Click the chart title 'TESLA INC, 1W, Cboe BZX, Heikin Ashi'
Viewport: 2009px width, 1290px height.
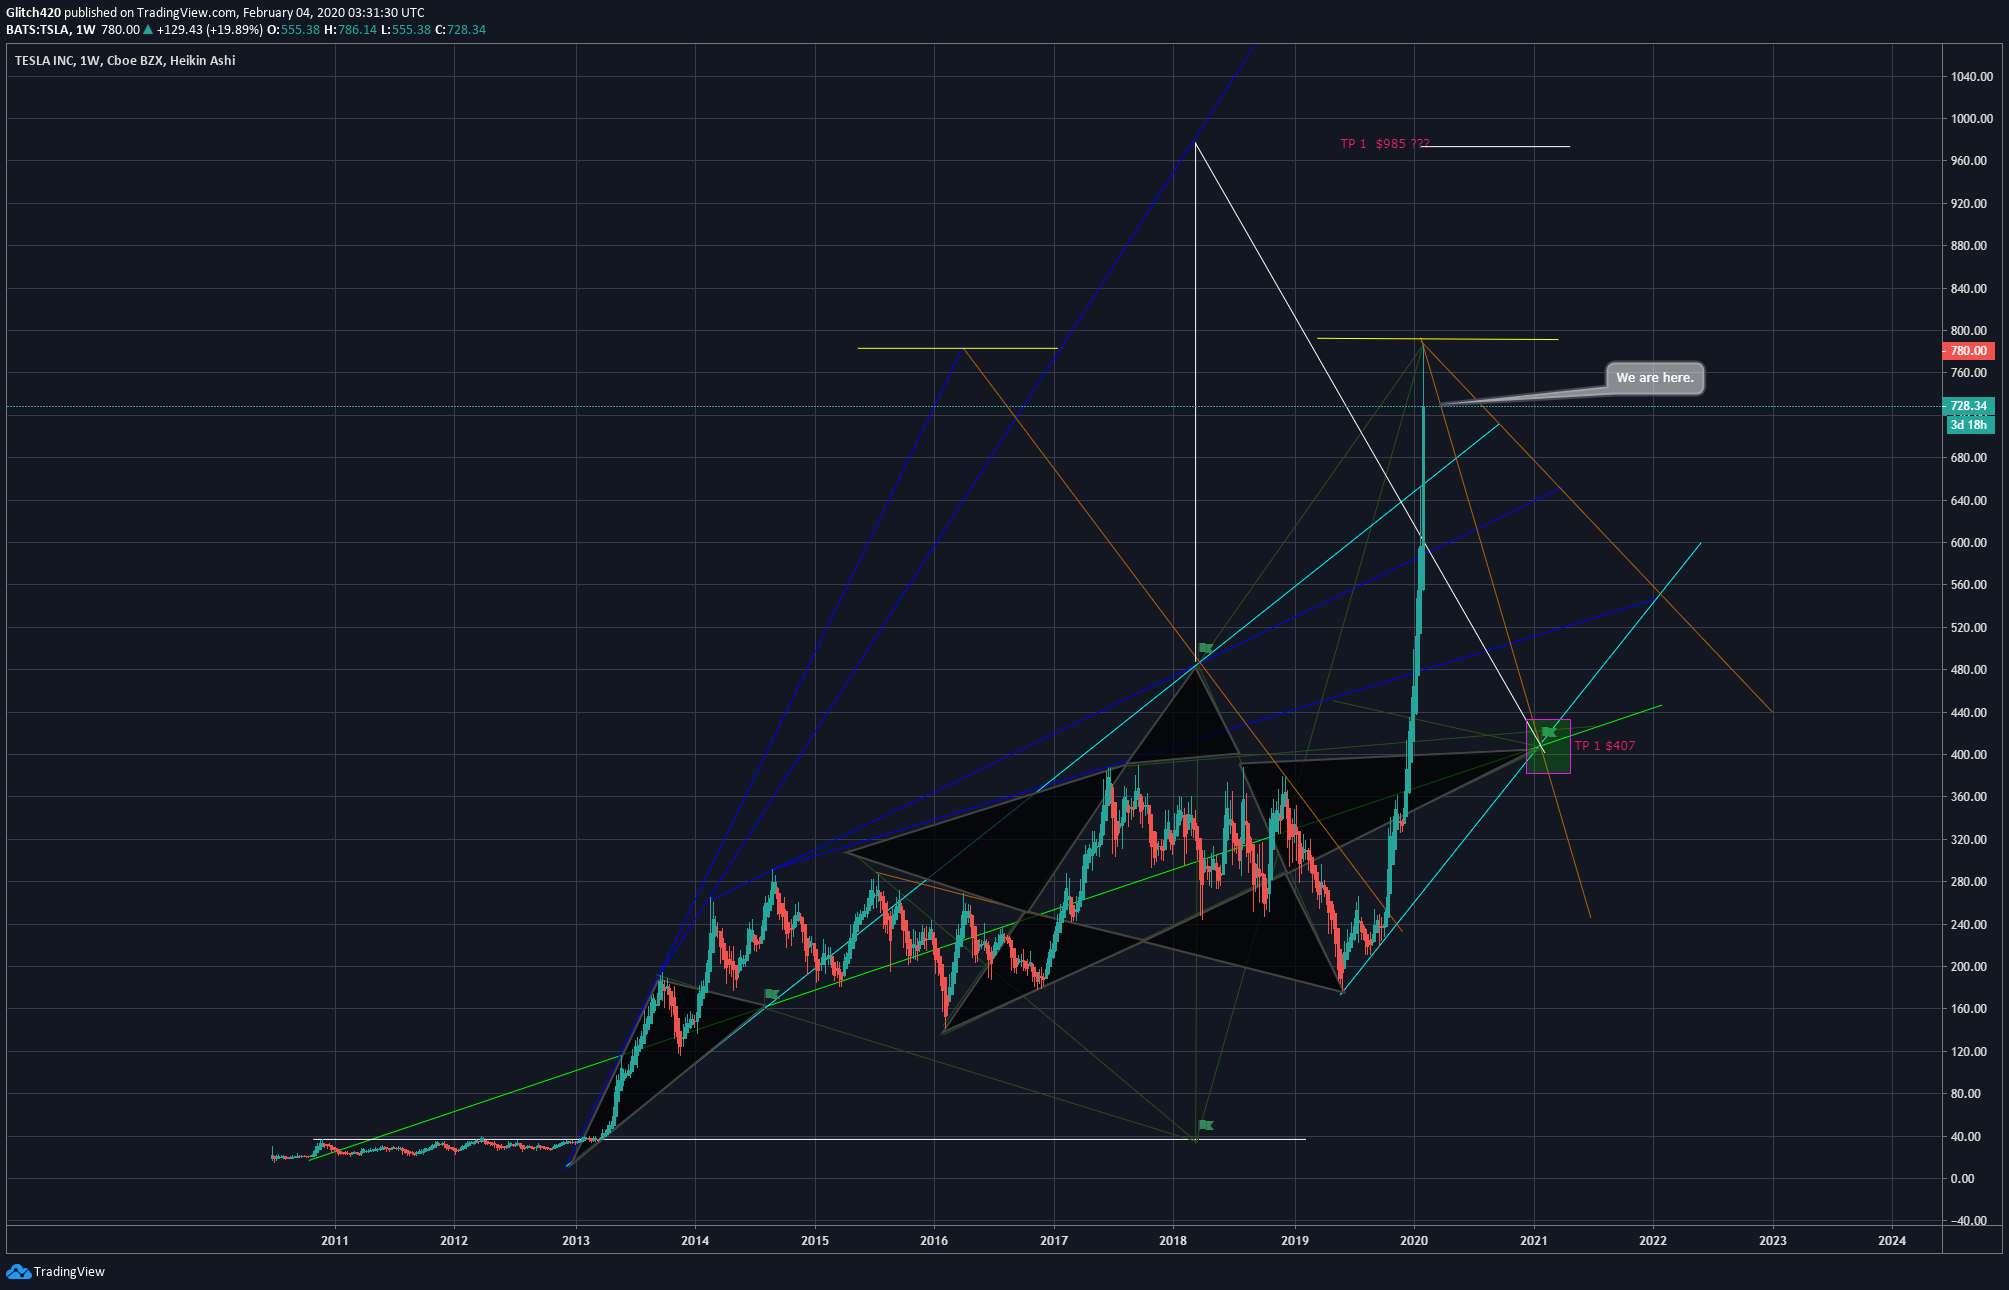tap(125, 61)
